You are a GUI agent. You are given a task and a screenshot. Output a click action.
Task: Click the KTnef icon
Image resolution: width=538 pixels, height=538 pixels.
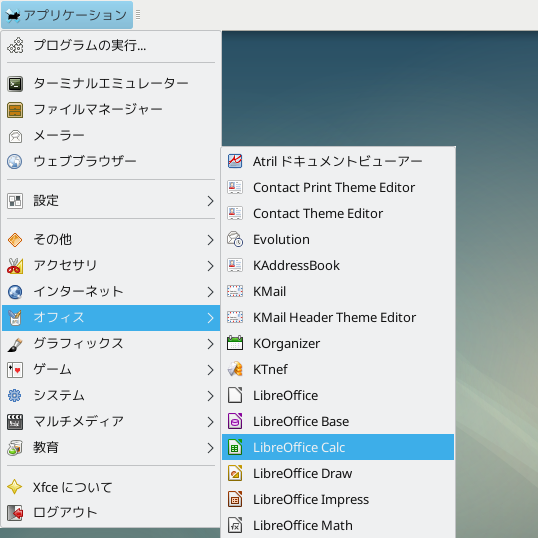tap(235, 369)
